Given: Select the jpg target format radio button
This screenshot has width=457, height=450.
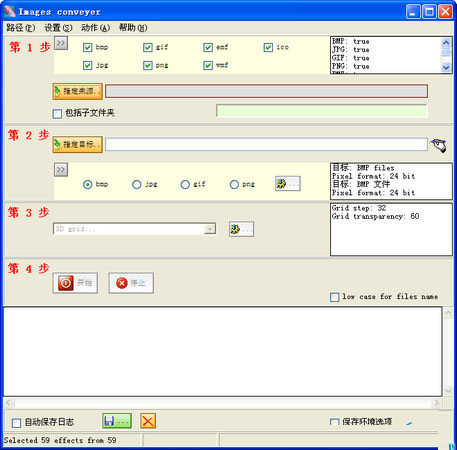Looking at the screenshot, I should [x=137, y=184].
